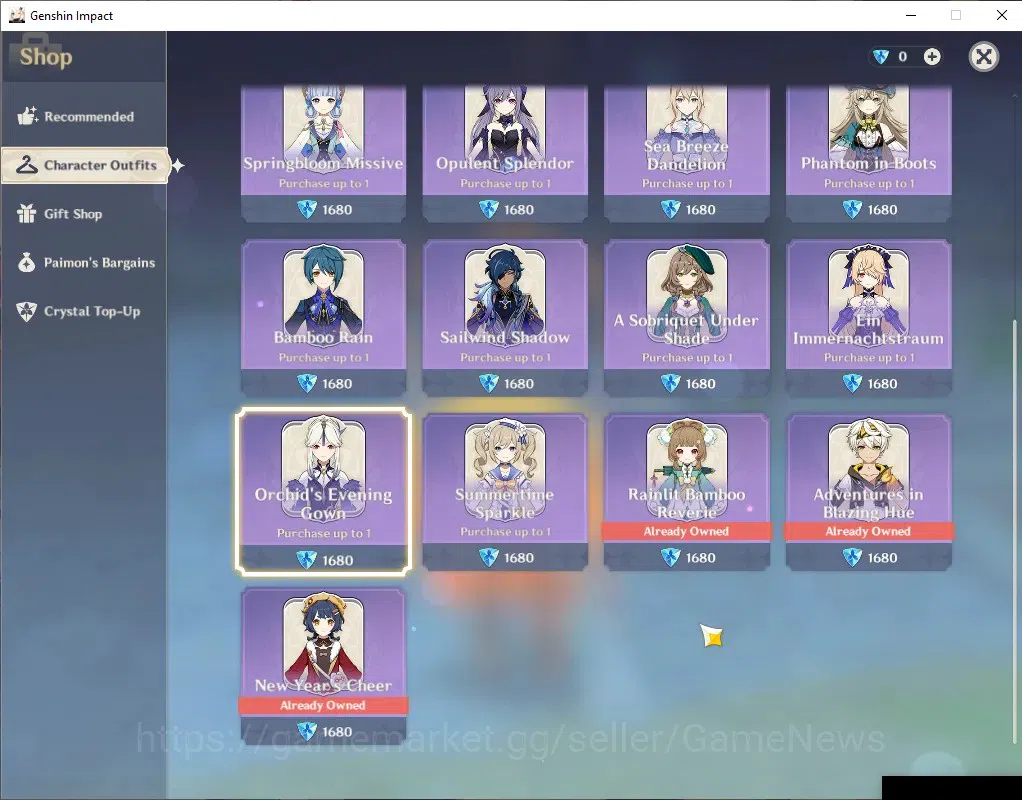Click Opulent Splendor 1680 price

[x=505, y=209]
